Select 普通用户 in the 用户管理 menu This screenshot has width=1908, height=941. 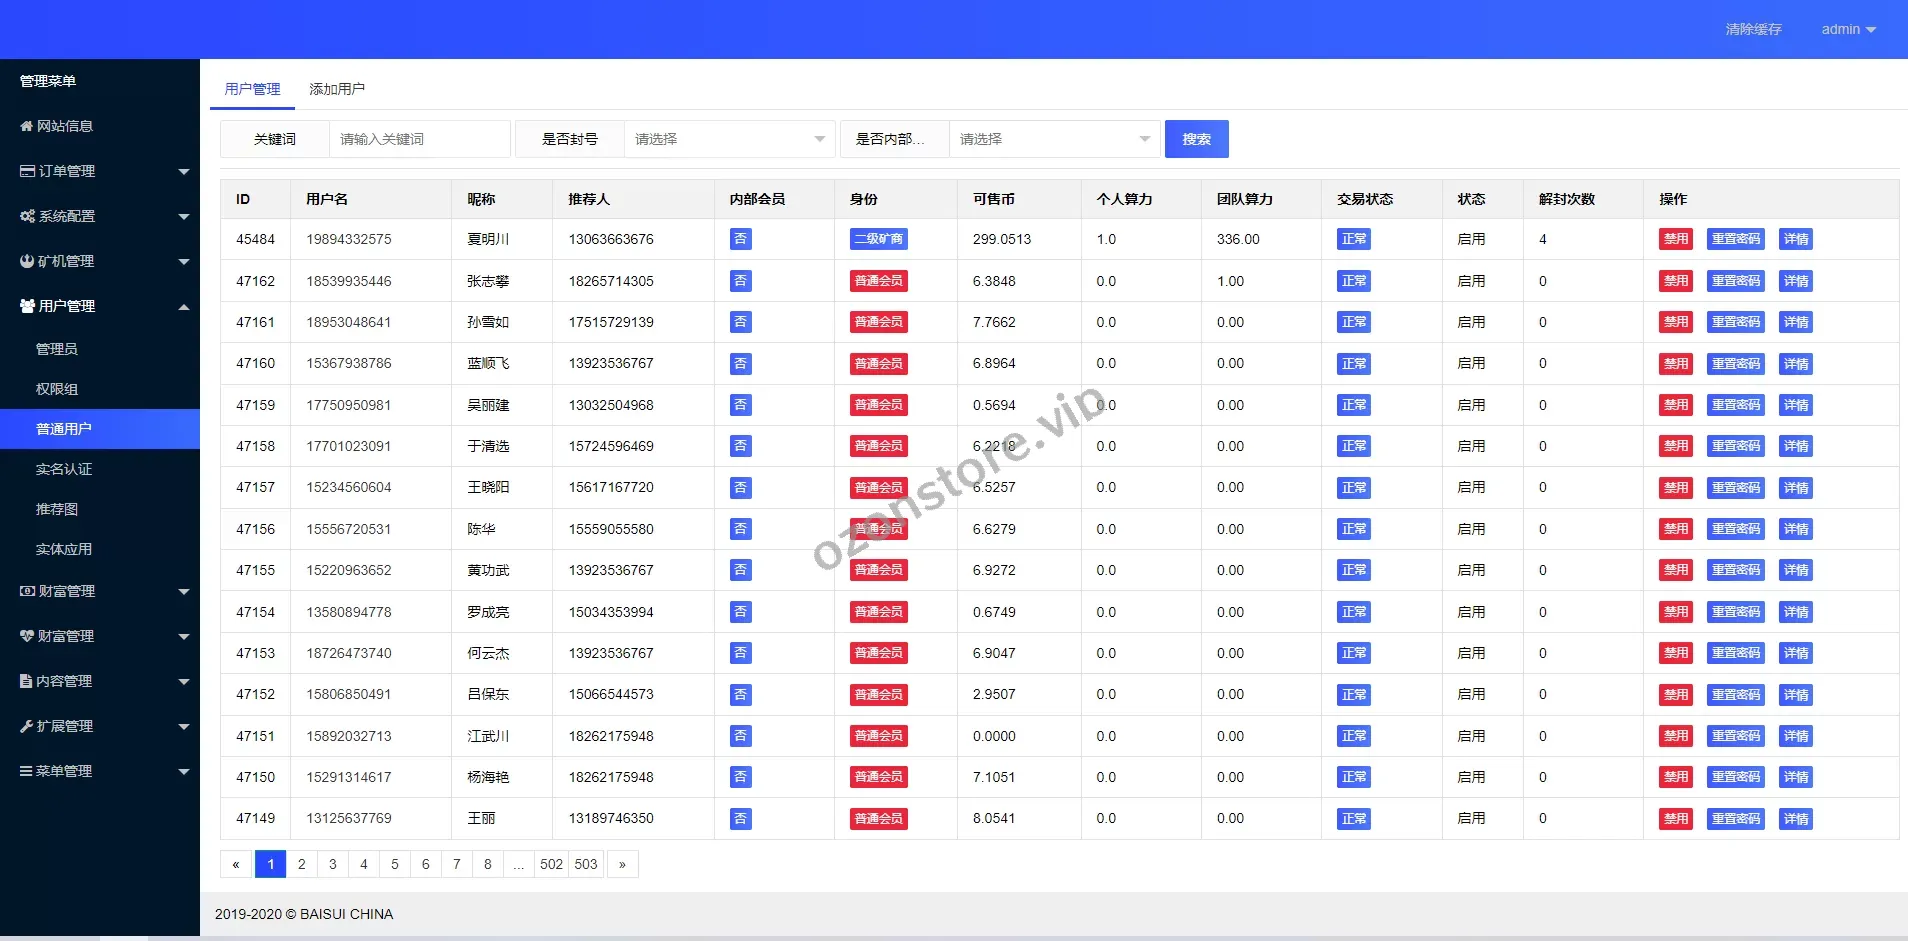pos(64,428)
